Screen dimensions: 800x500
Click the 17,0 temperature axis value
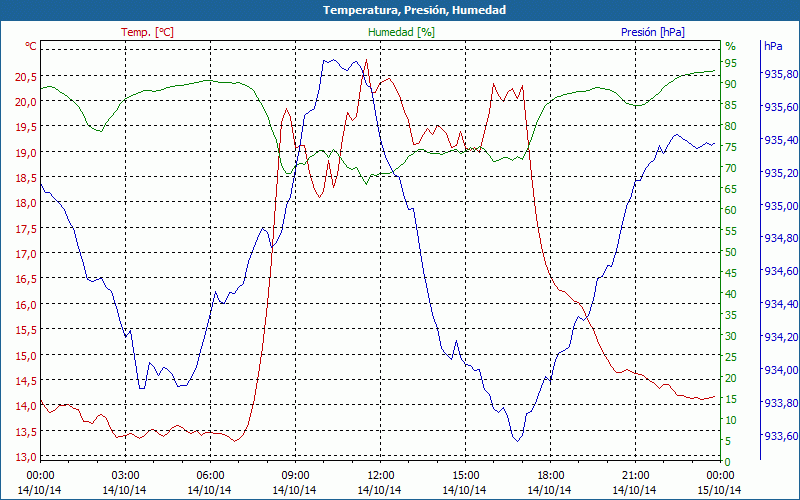pos(26,254)
